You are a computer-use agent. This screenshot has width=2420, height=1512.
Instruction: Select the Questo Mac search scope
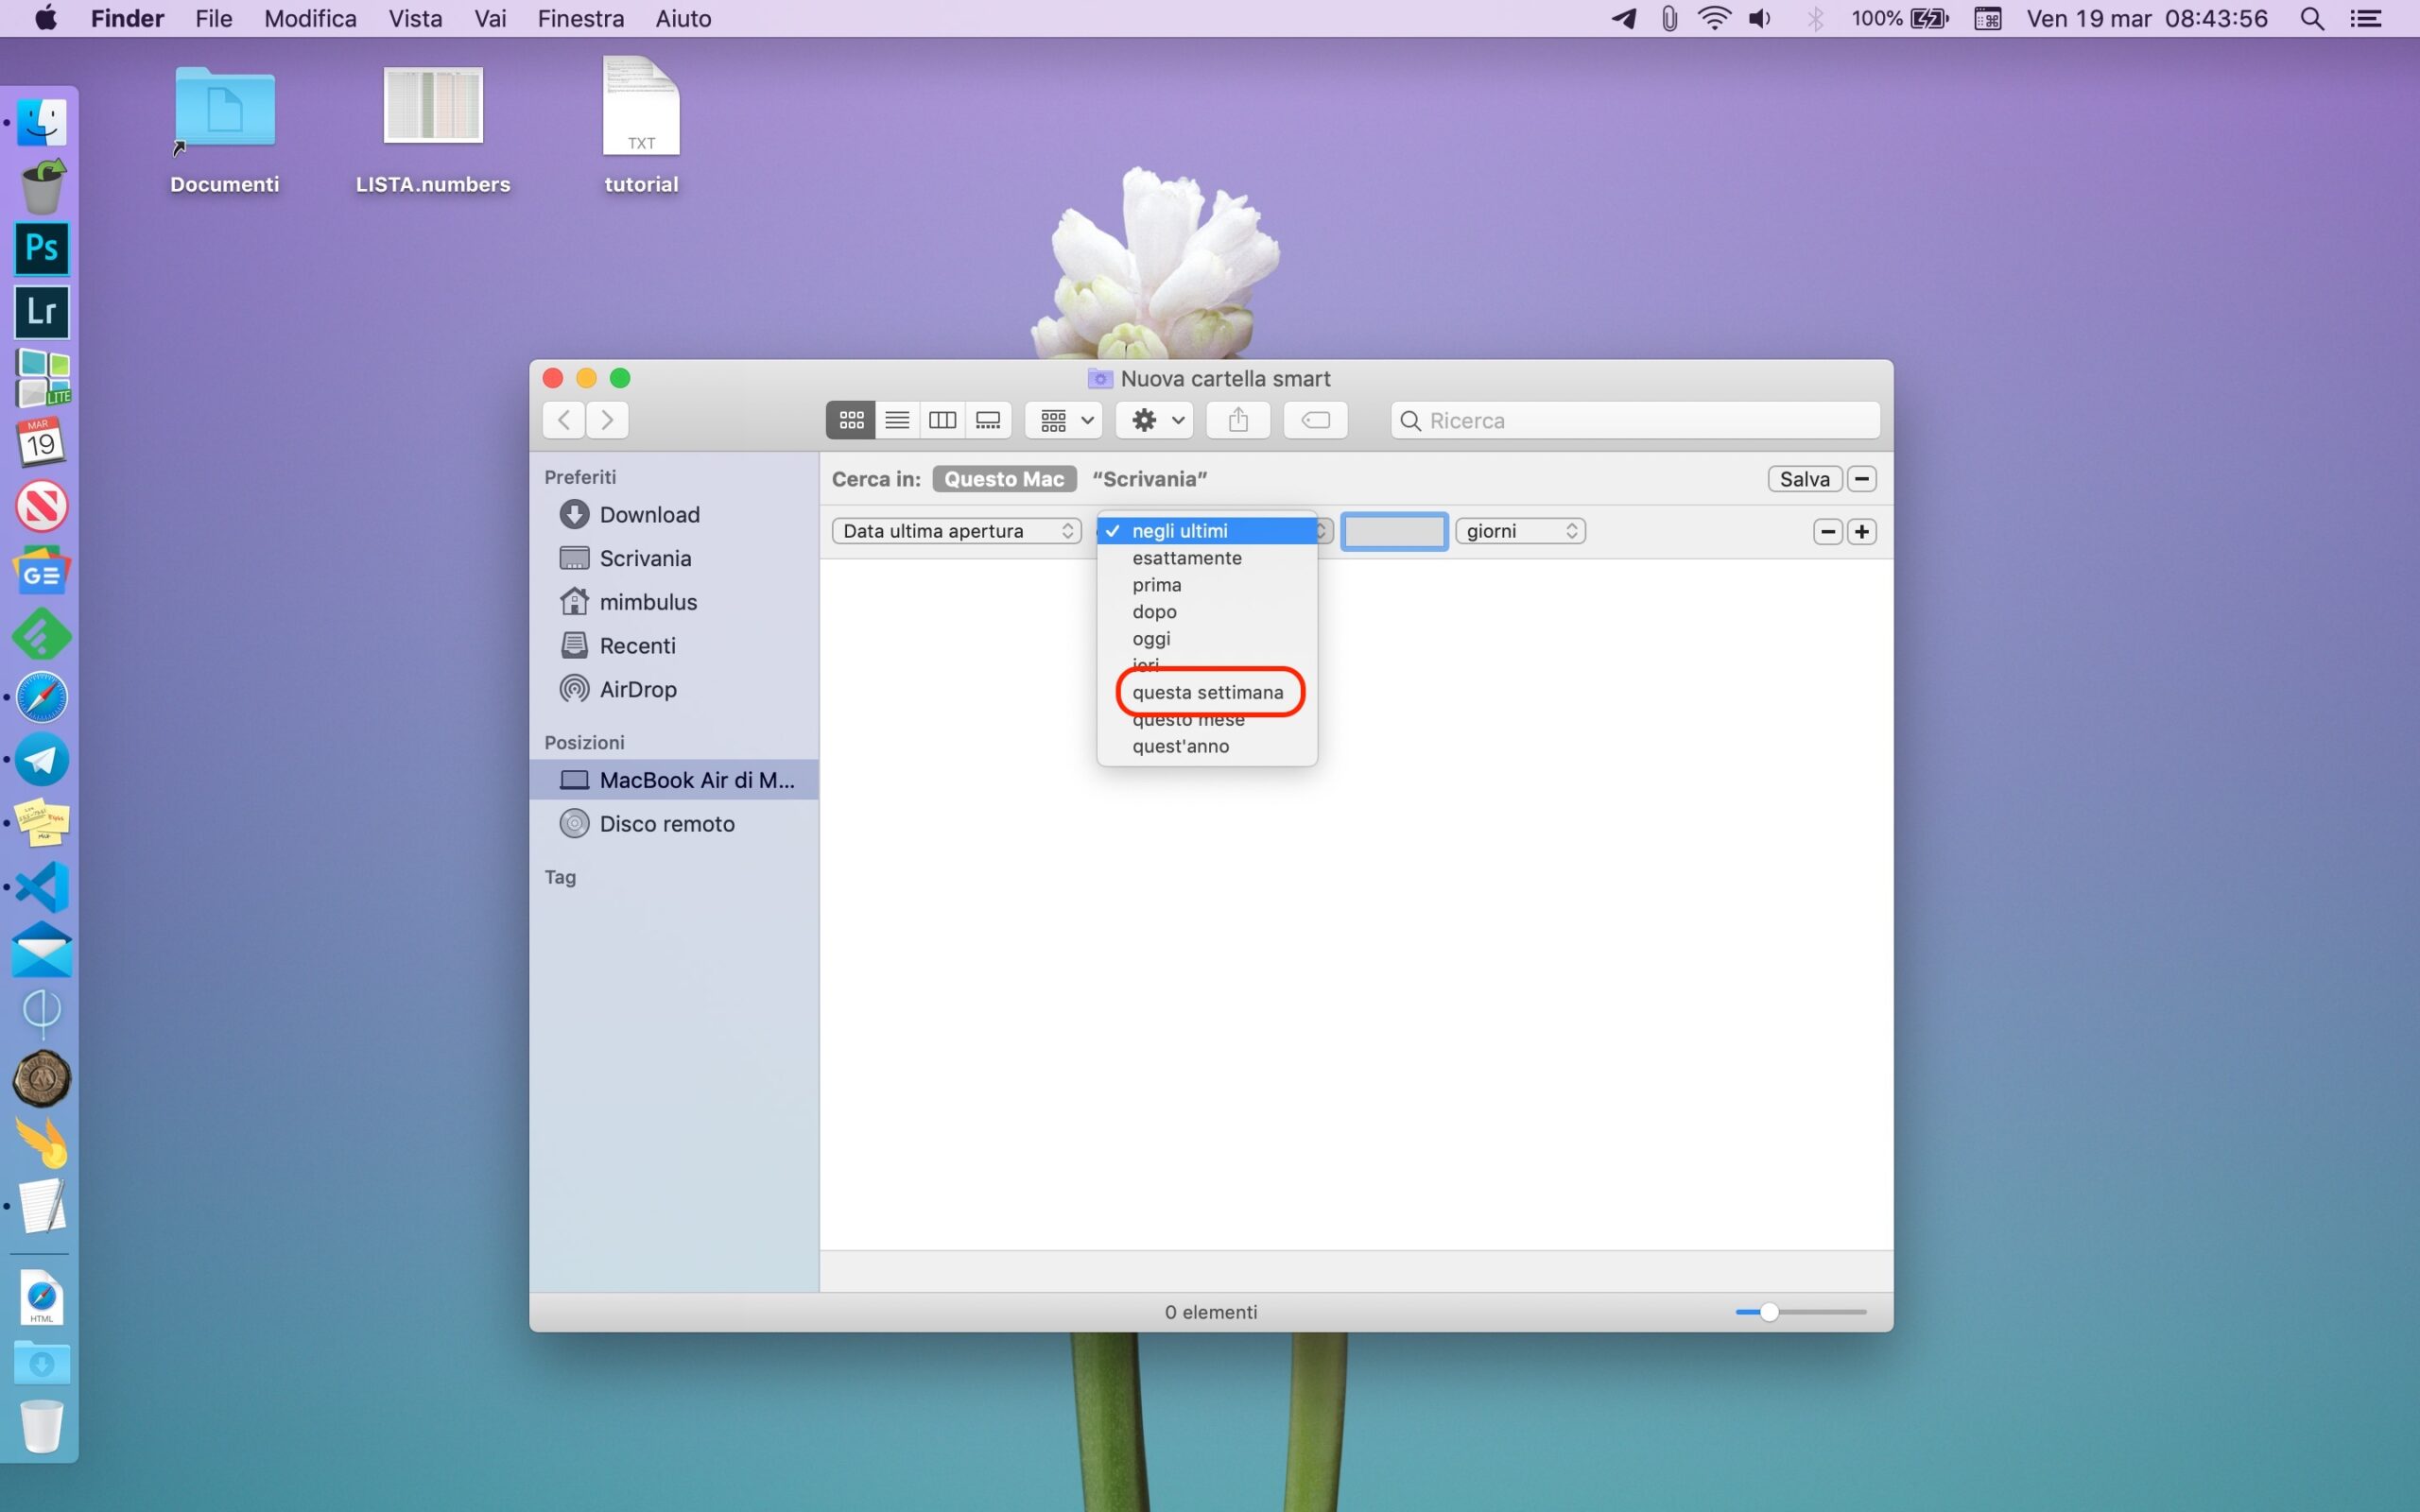click(1004, 479)
